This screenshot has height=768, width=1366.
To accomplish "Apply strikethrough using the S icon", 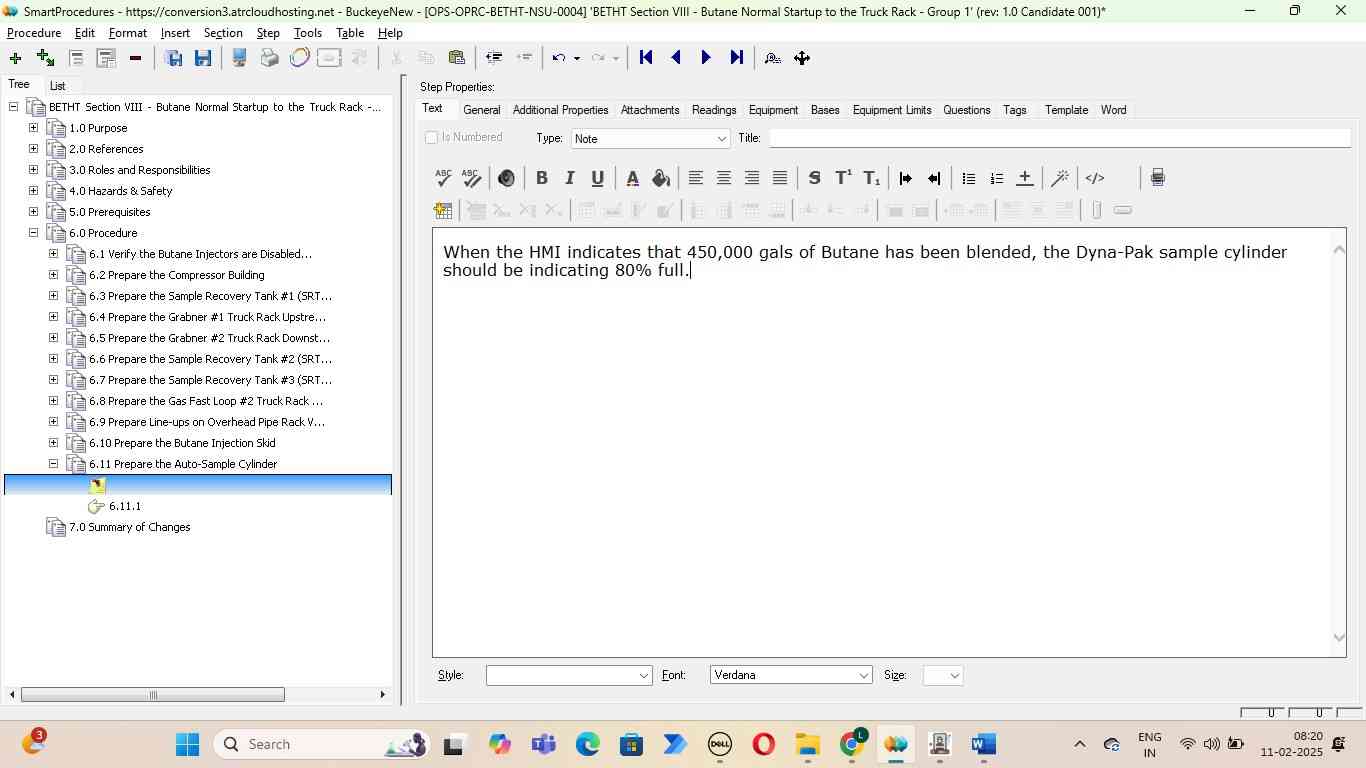I will click(x=814, y=178).
